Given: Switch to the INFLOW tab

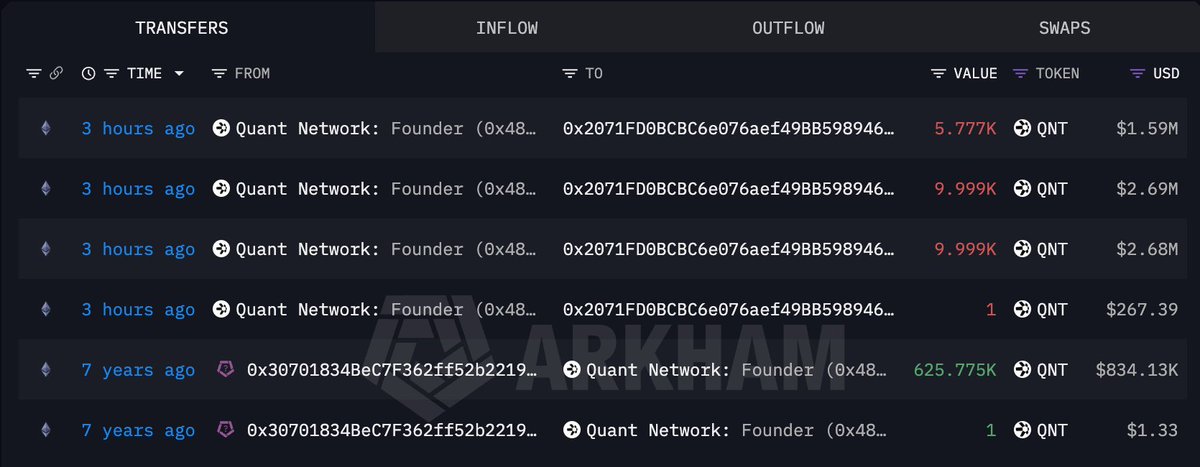Looking at the screenshot, I should tap(507, 28).
